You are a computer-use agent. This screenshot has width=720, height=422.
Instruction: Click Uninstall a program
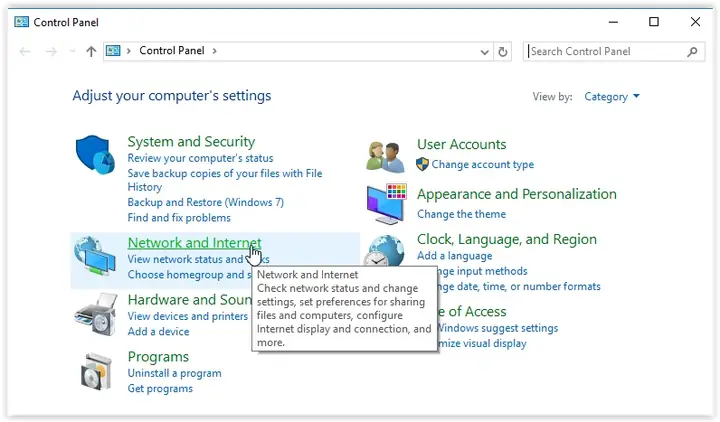[174, 373]
